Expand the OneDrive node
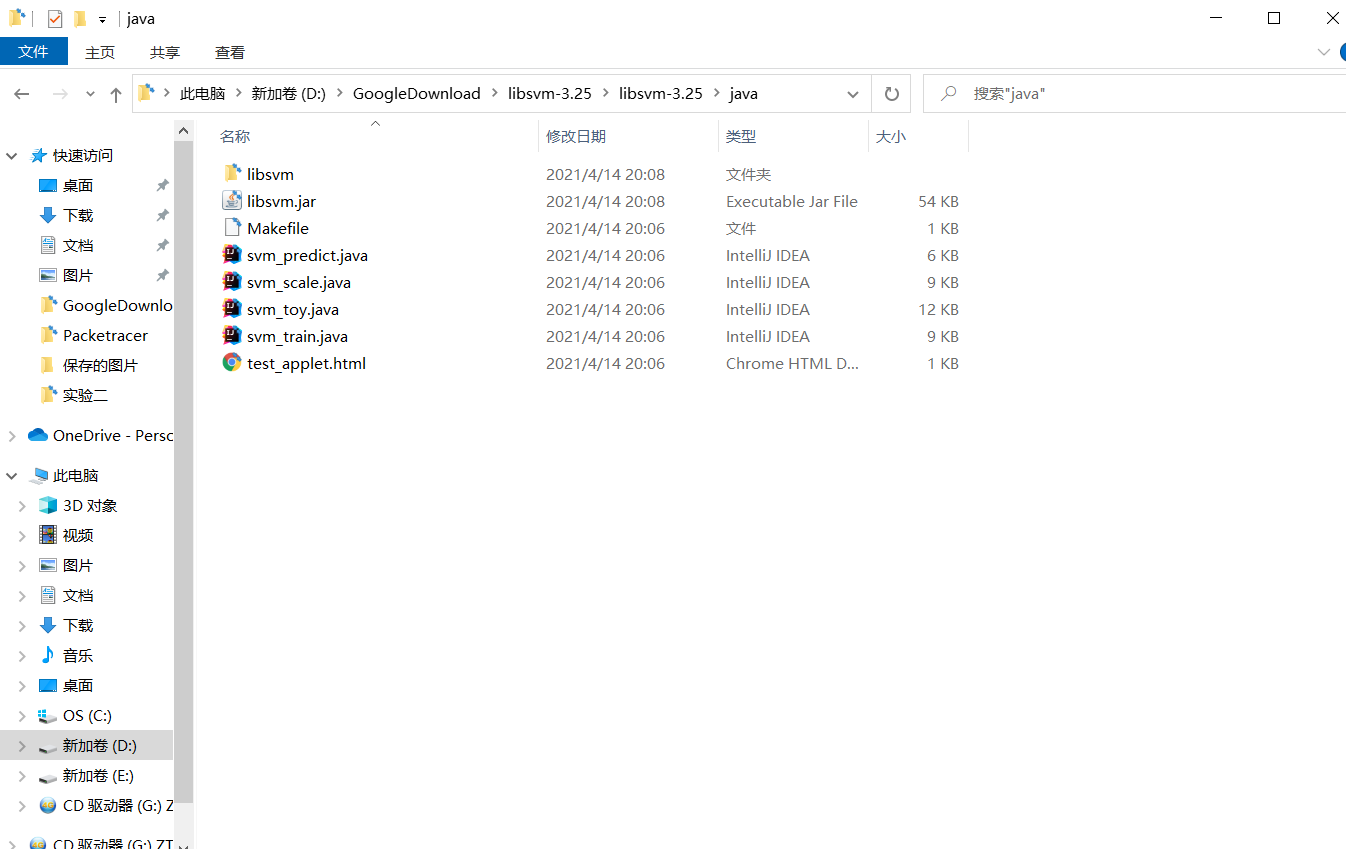This screenshot has width=1346, height=849. (x=12, y=436)
